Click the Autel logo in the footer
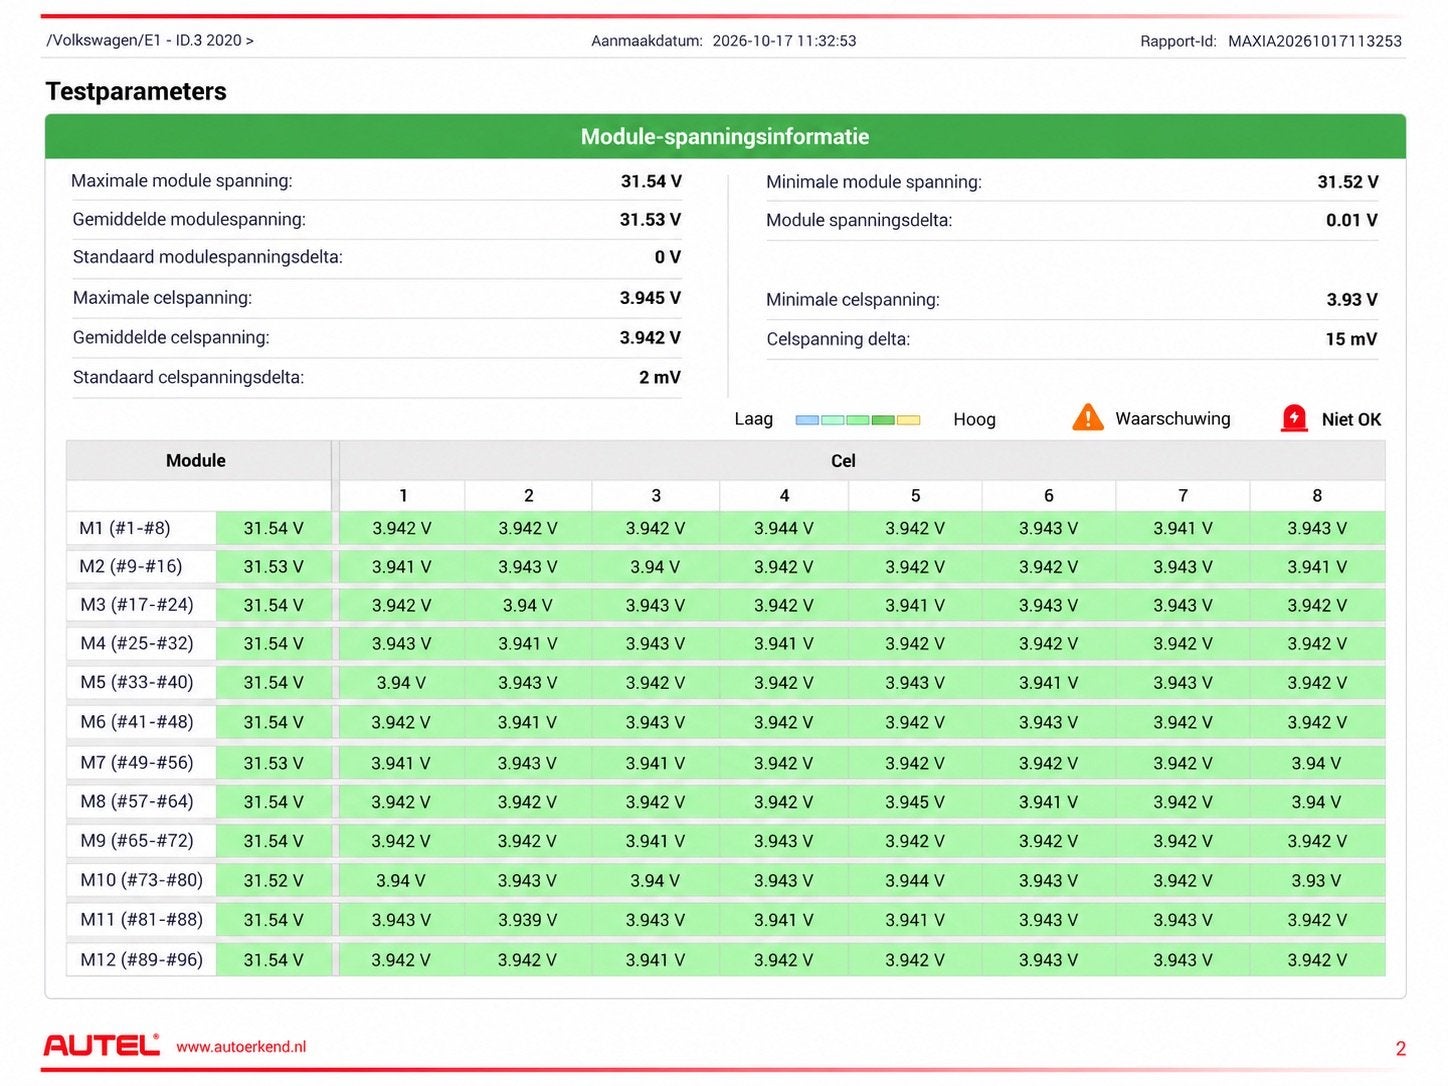This screenshot has width=1448, height=1086. point(101,1046)
